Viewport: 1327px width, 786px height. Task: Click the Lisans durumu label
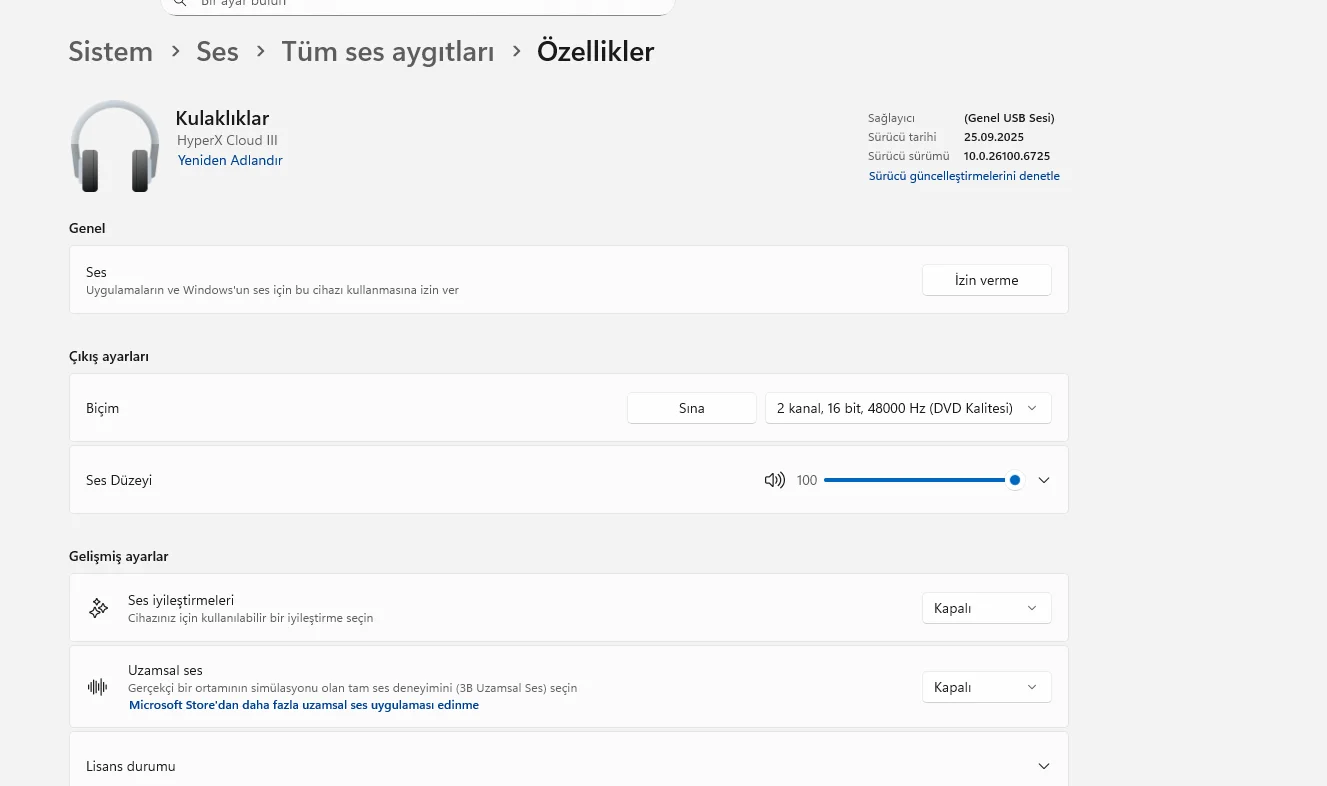click(131, 766)
